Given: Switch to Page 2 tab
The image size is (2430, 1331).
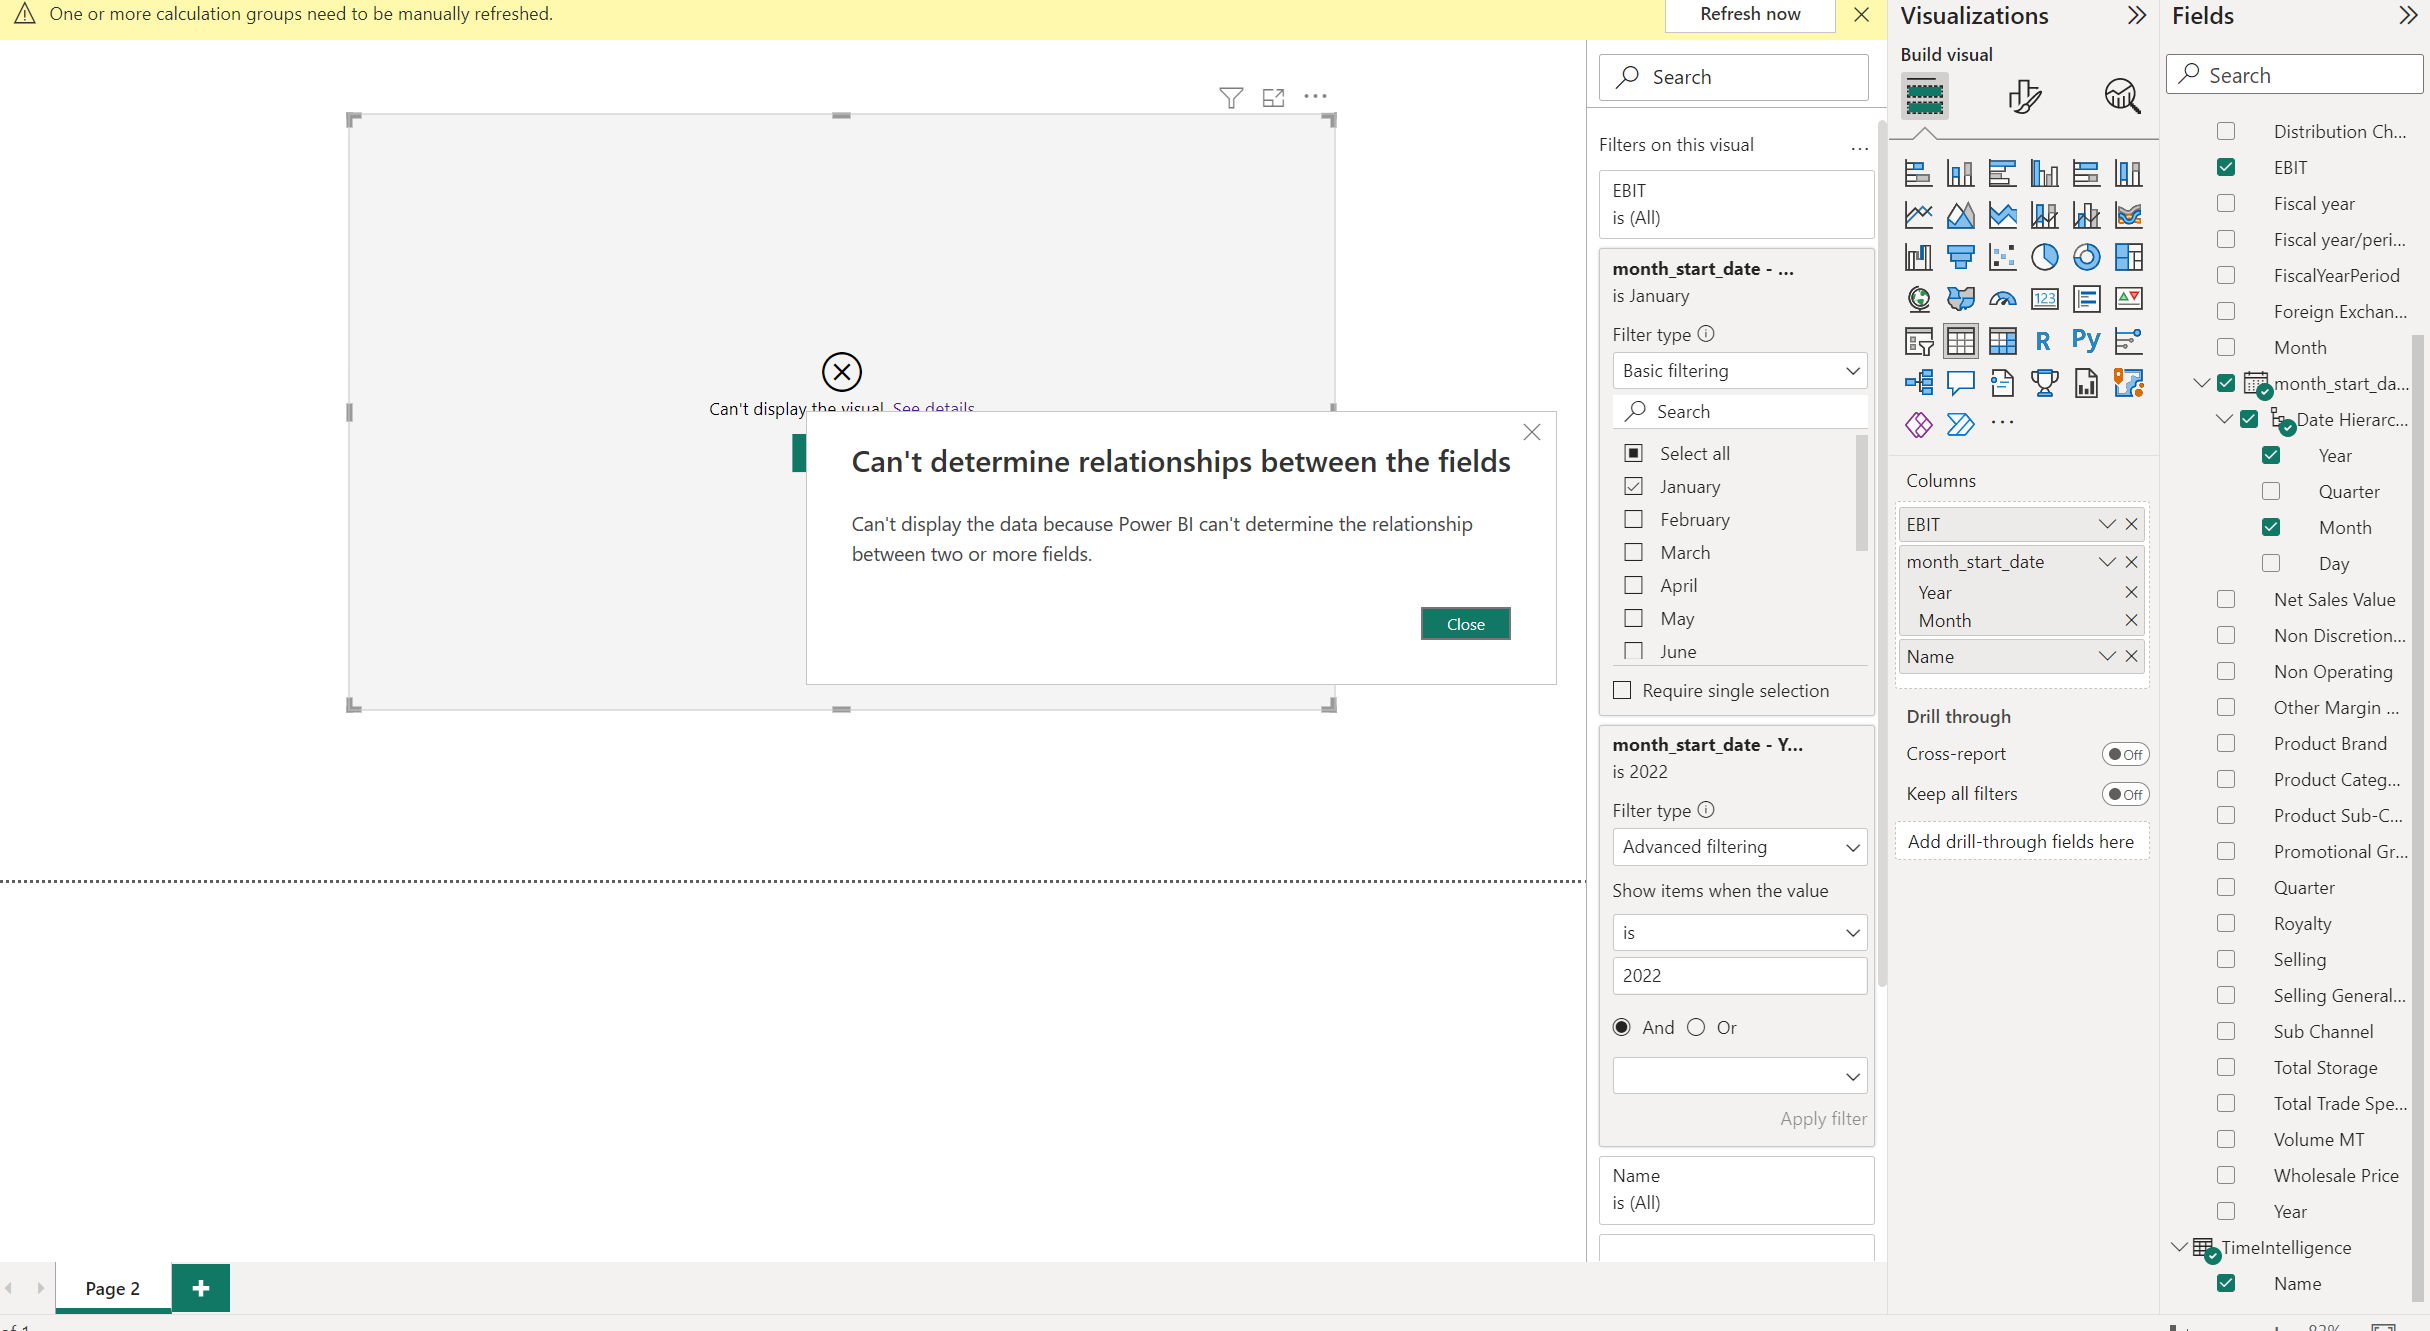Looking at the screenshot, I should pos(113,1288).
